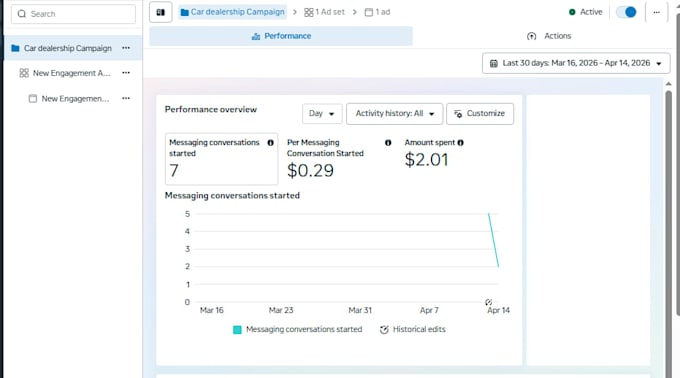The image size is (680, 378).
Task: Select the New Engagement A... ad set row
Action: [x=73, y=73]
